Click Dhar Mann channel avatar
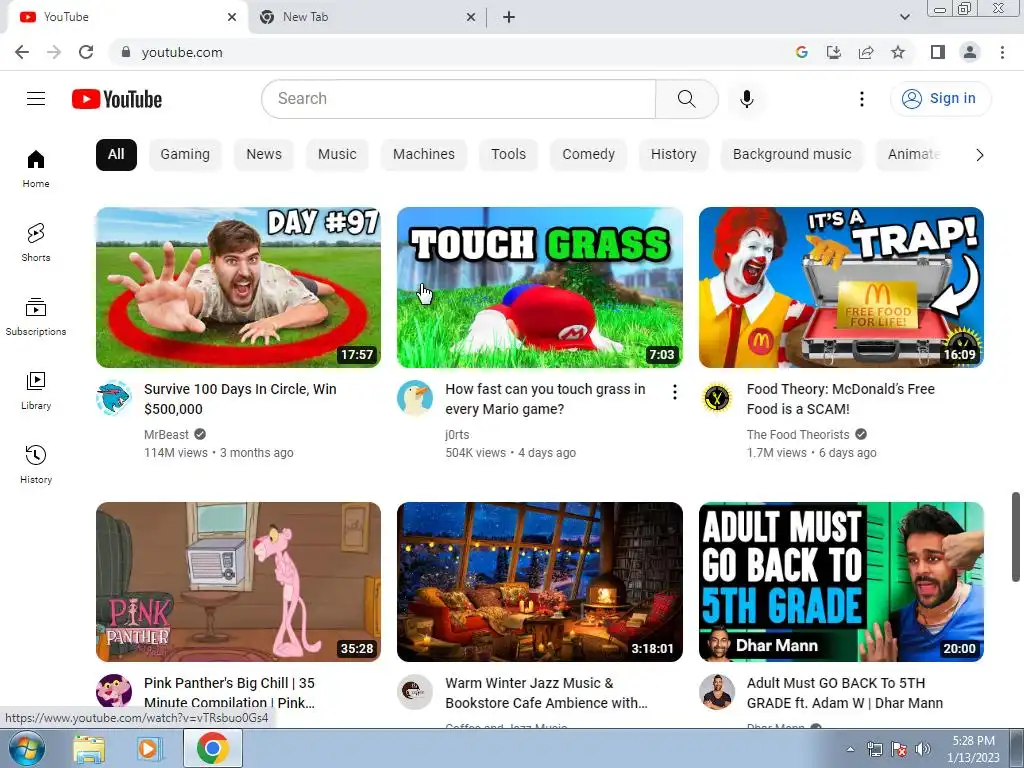The height and width of the screenshot is (768, 1024). coord(716,692)
